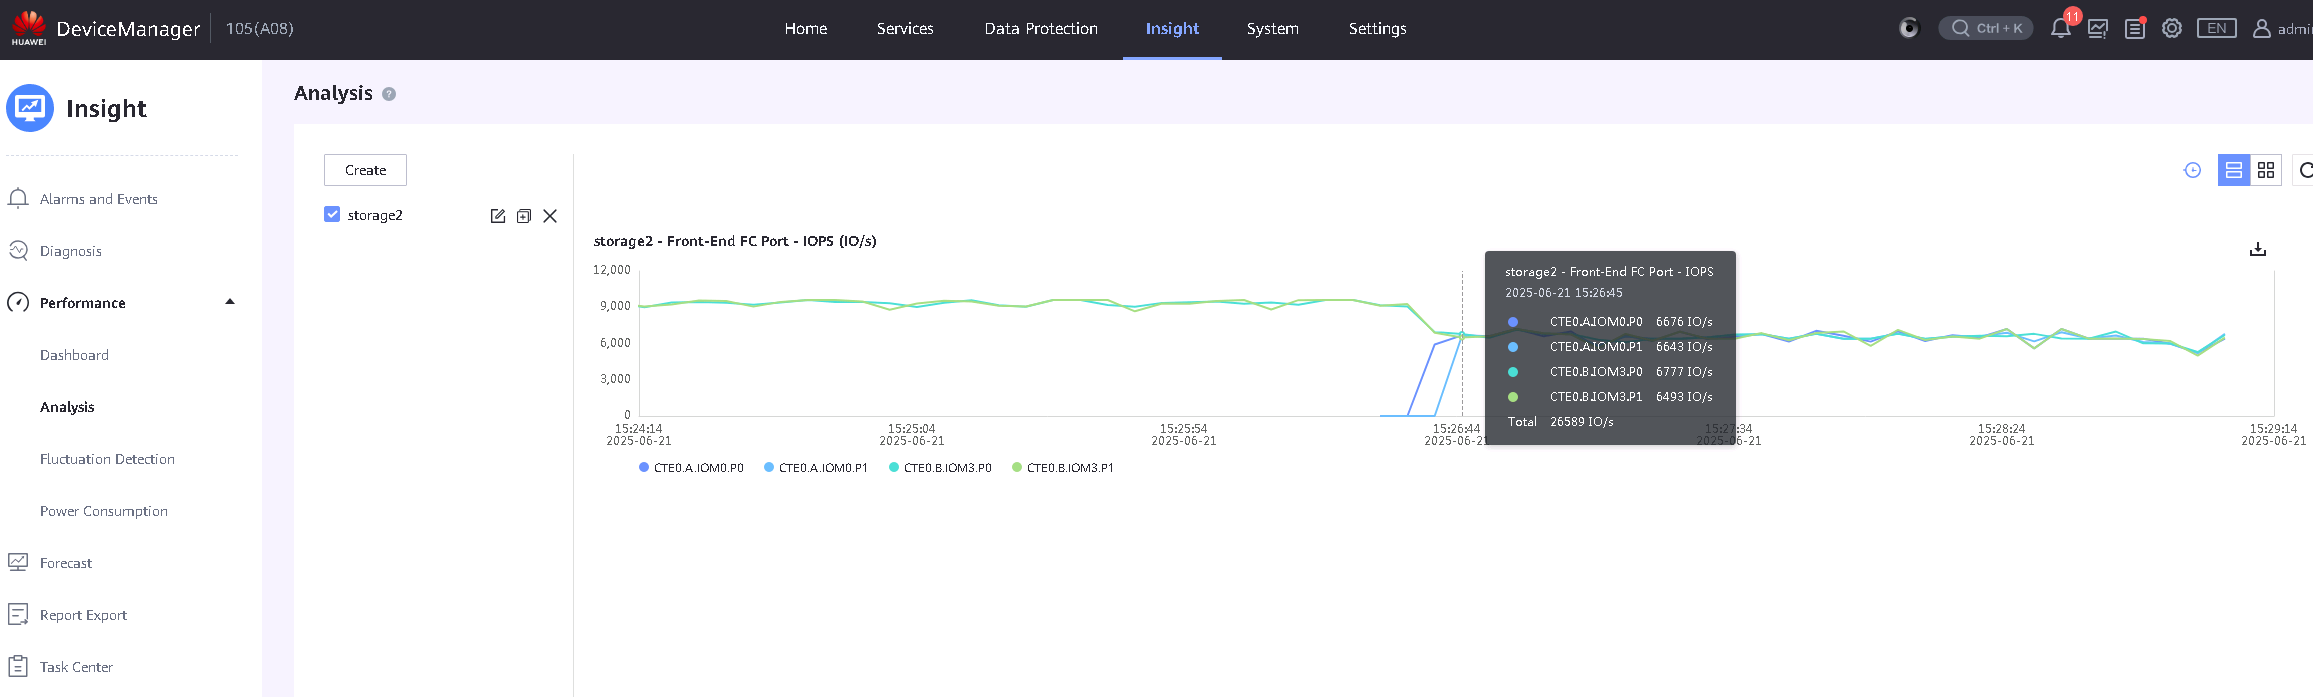This screenshot has width=2313, height=697.
Task: Click the Huawei logo in the header
Action: (x=29, y=28)
